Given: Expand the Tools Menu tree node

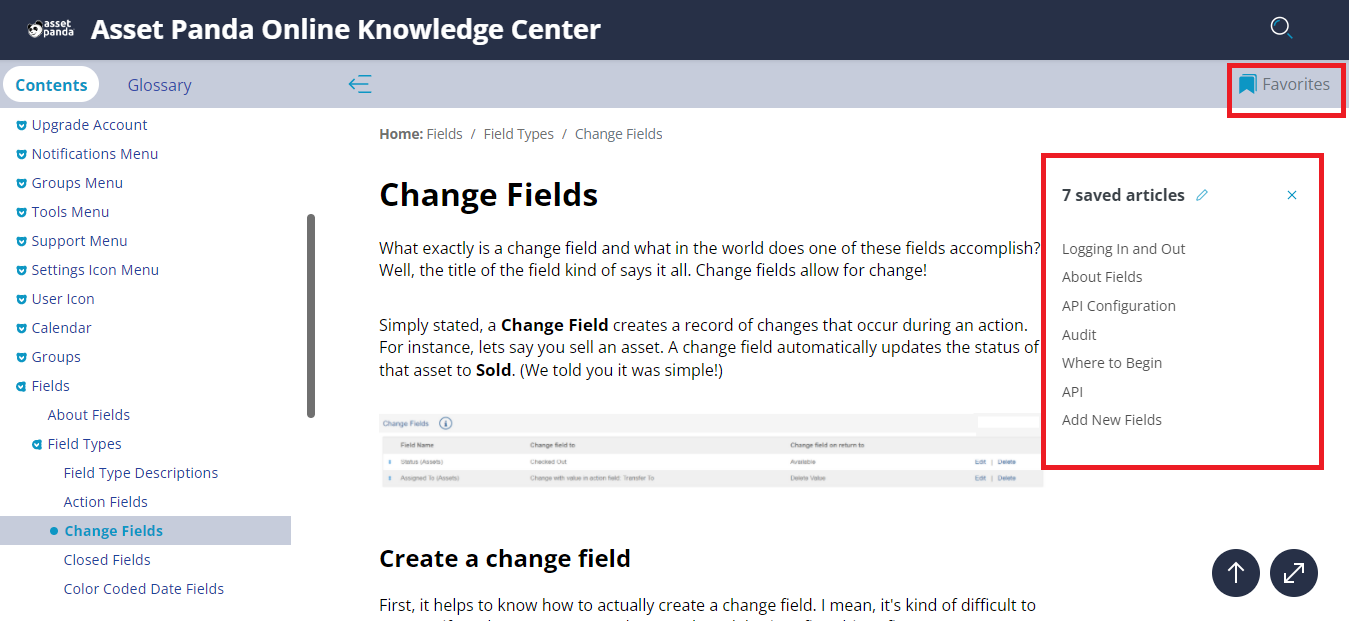Looking at the screenshot, I should [22, 212].
